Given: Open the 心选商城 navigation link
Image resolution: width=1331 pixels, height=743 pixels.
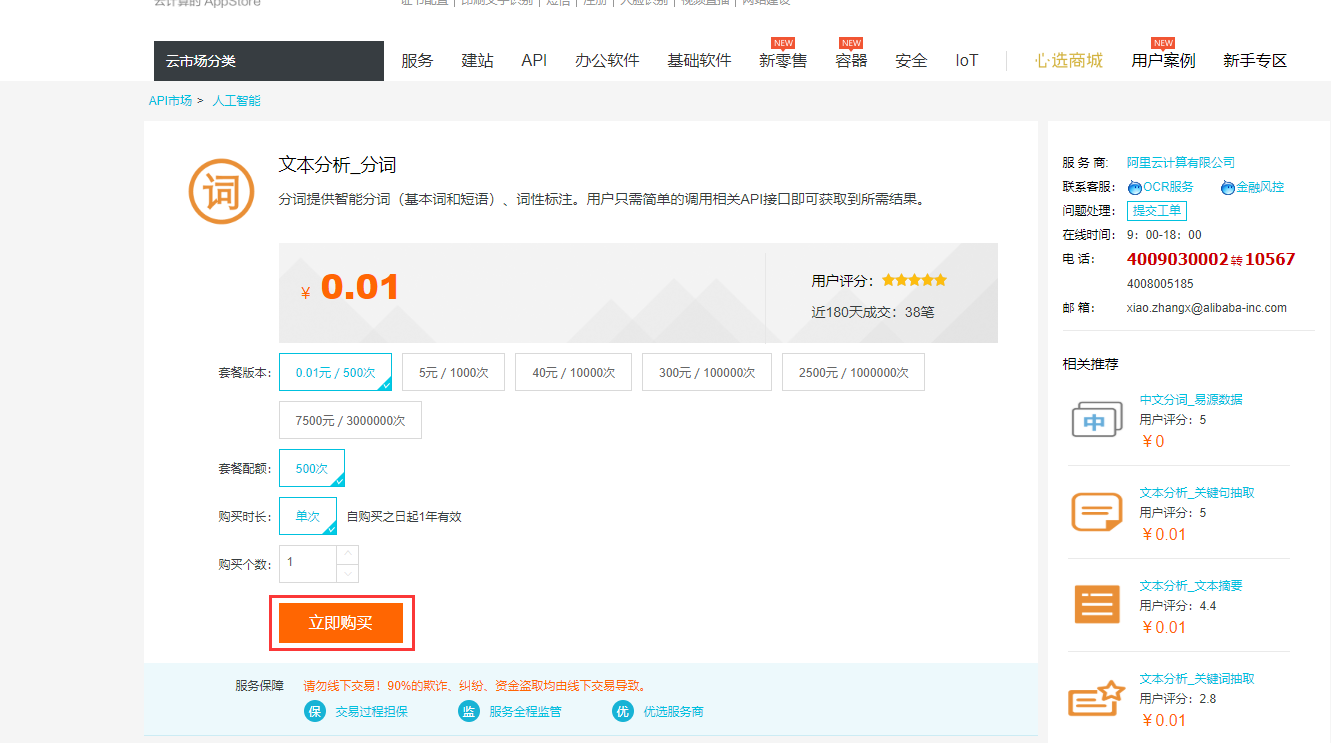Looking at the screenshot, I should click(x=1069, y=61).
